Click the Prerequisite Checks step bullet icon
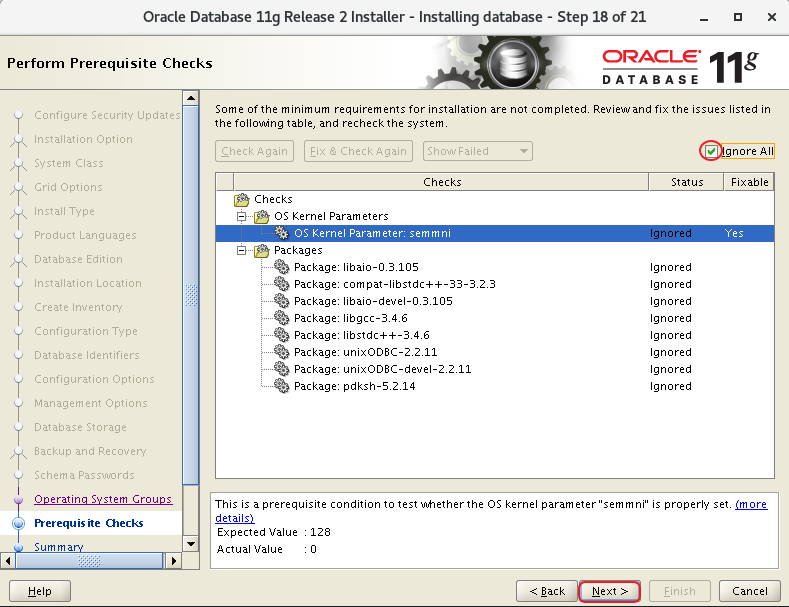 [19, 523]
